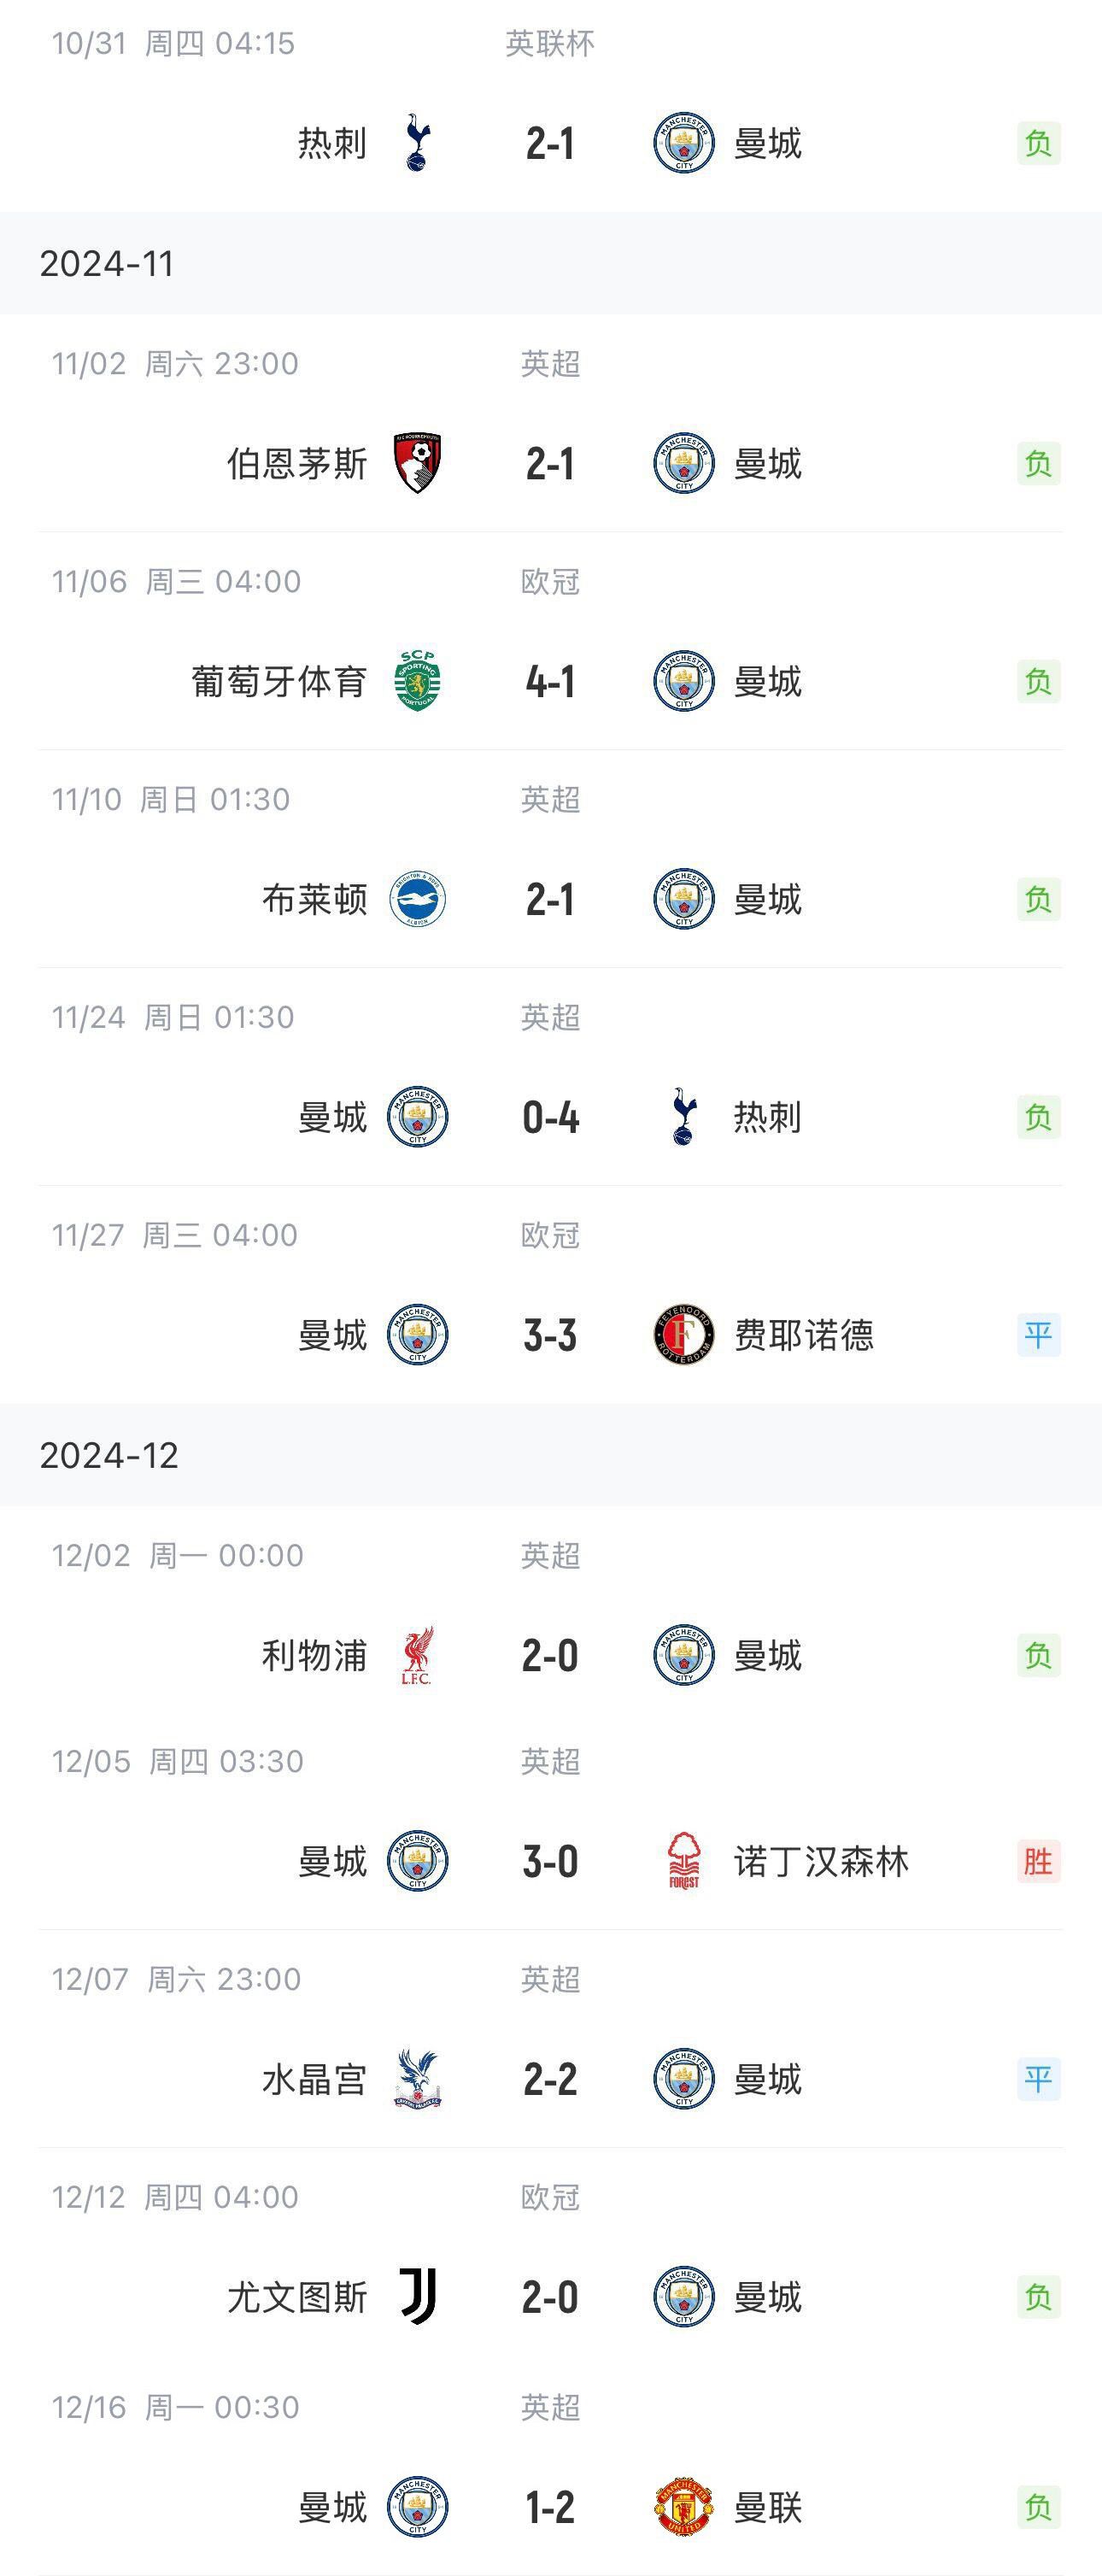Open the 3-3 Feyenoord match score

tap(550, 1336)
